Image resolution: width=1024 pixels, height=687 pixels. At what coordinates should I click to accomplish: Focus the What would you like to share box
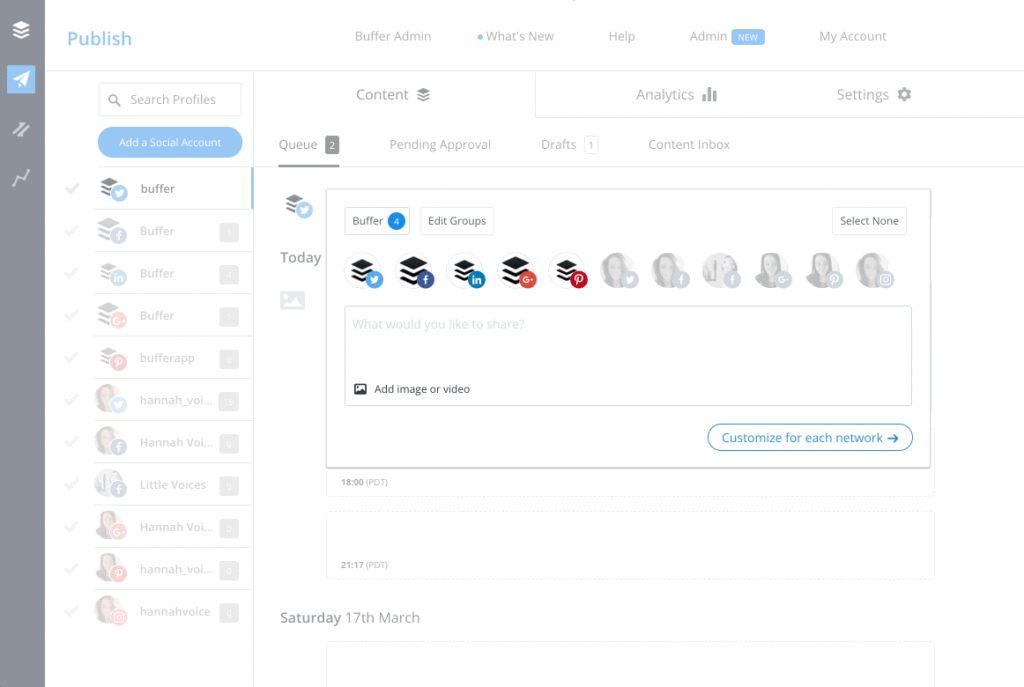click(628, 356)
